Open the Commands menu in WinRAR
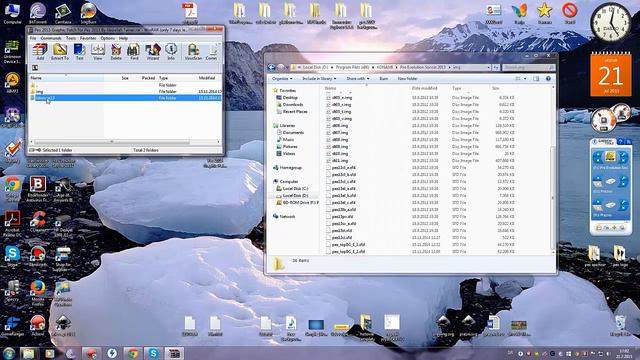The width and height of the screenshot is (640, 360). pyautogui.click(x=51, y=38)
